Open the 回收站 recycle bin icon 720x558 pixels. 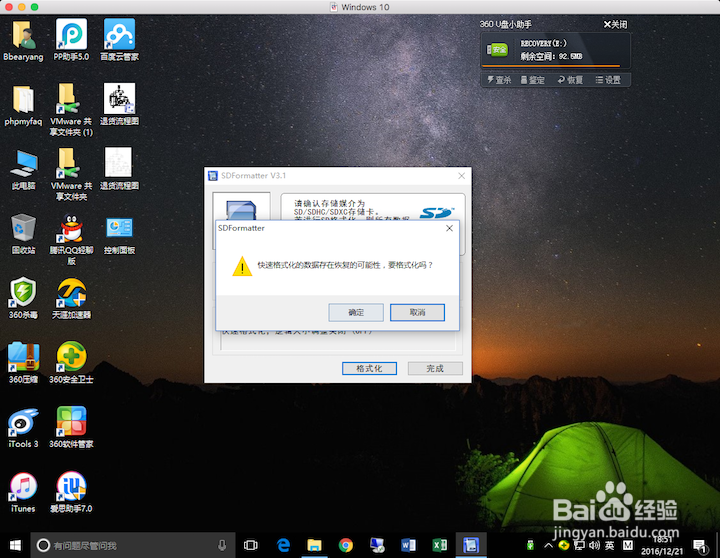(23, 234)
